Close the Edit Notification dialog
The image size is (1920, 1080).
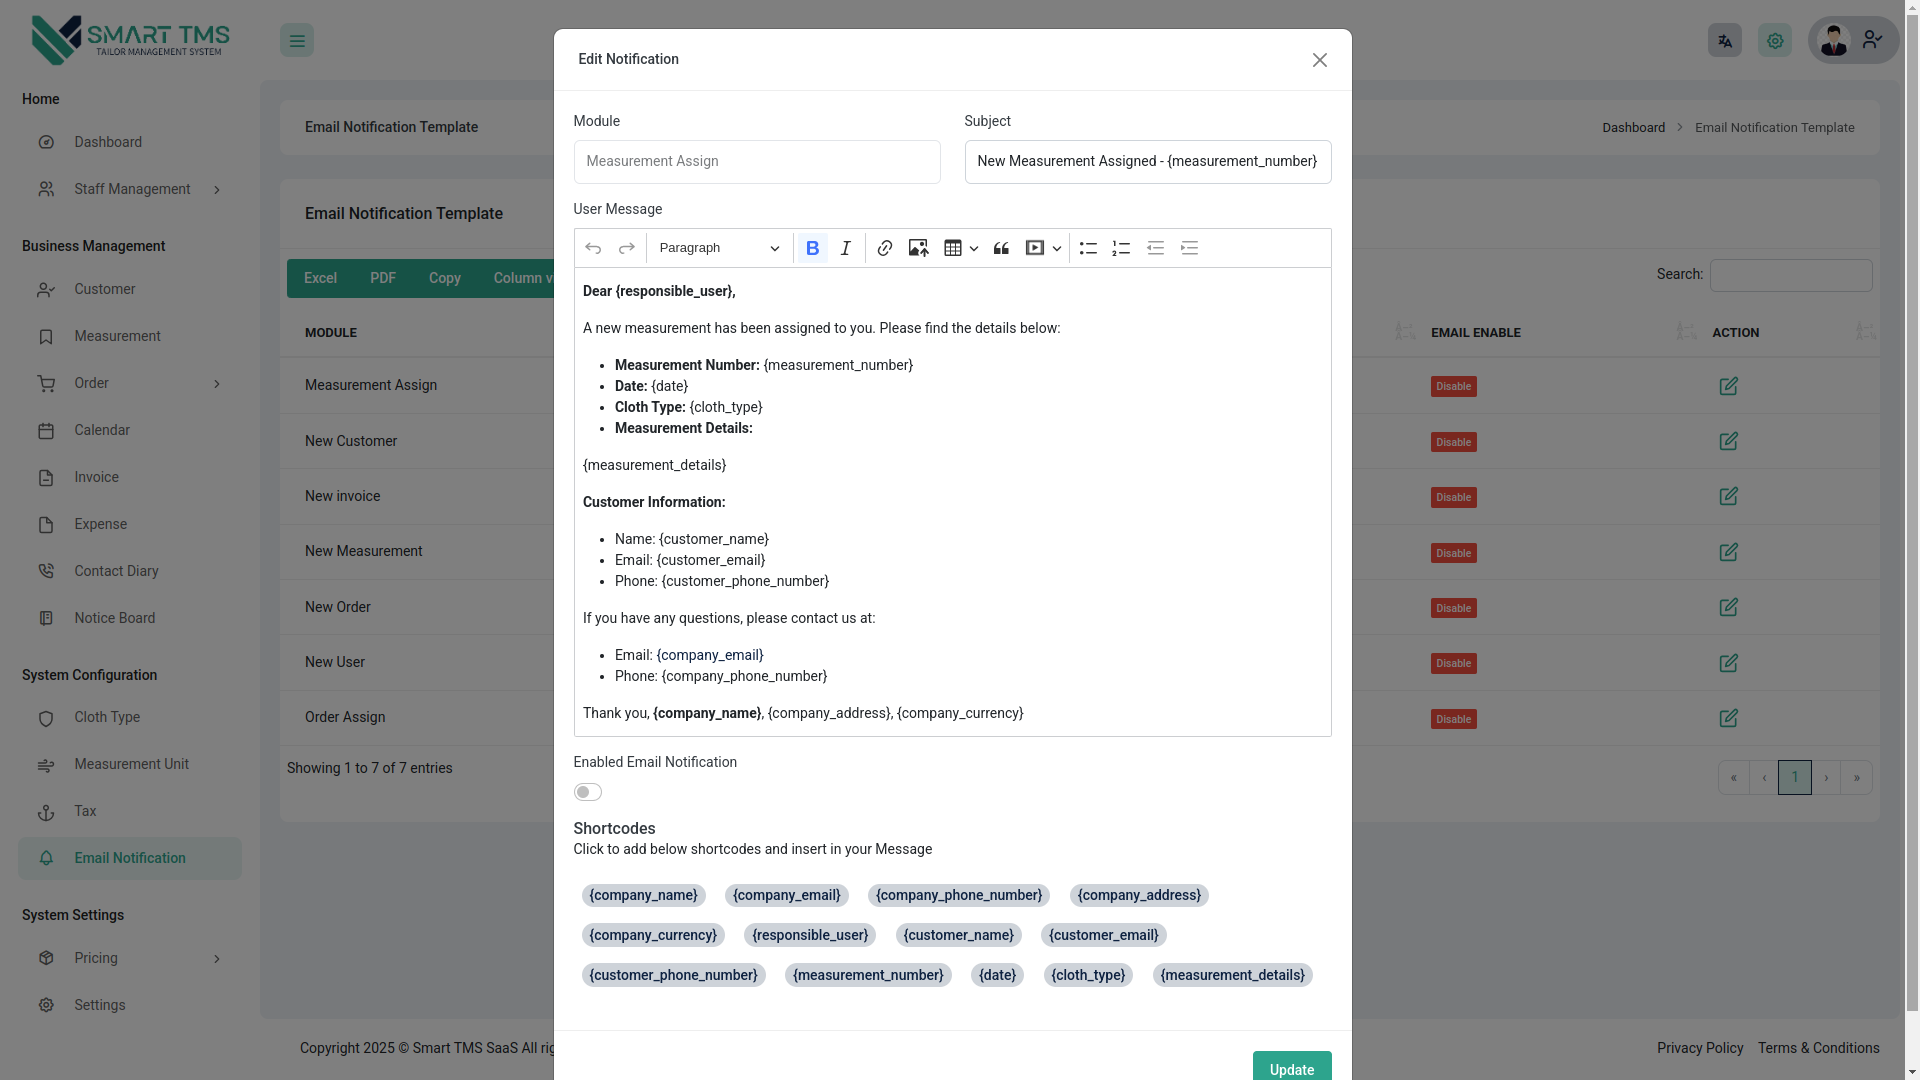coord(1319,60)
